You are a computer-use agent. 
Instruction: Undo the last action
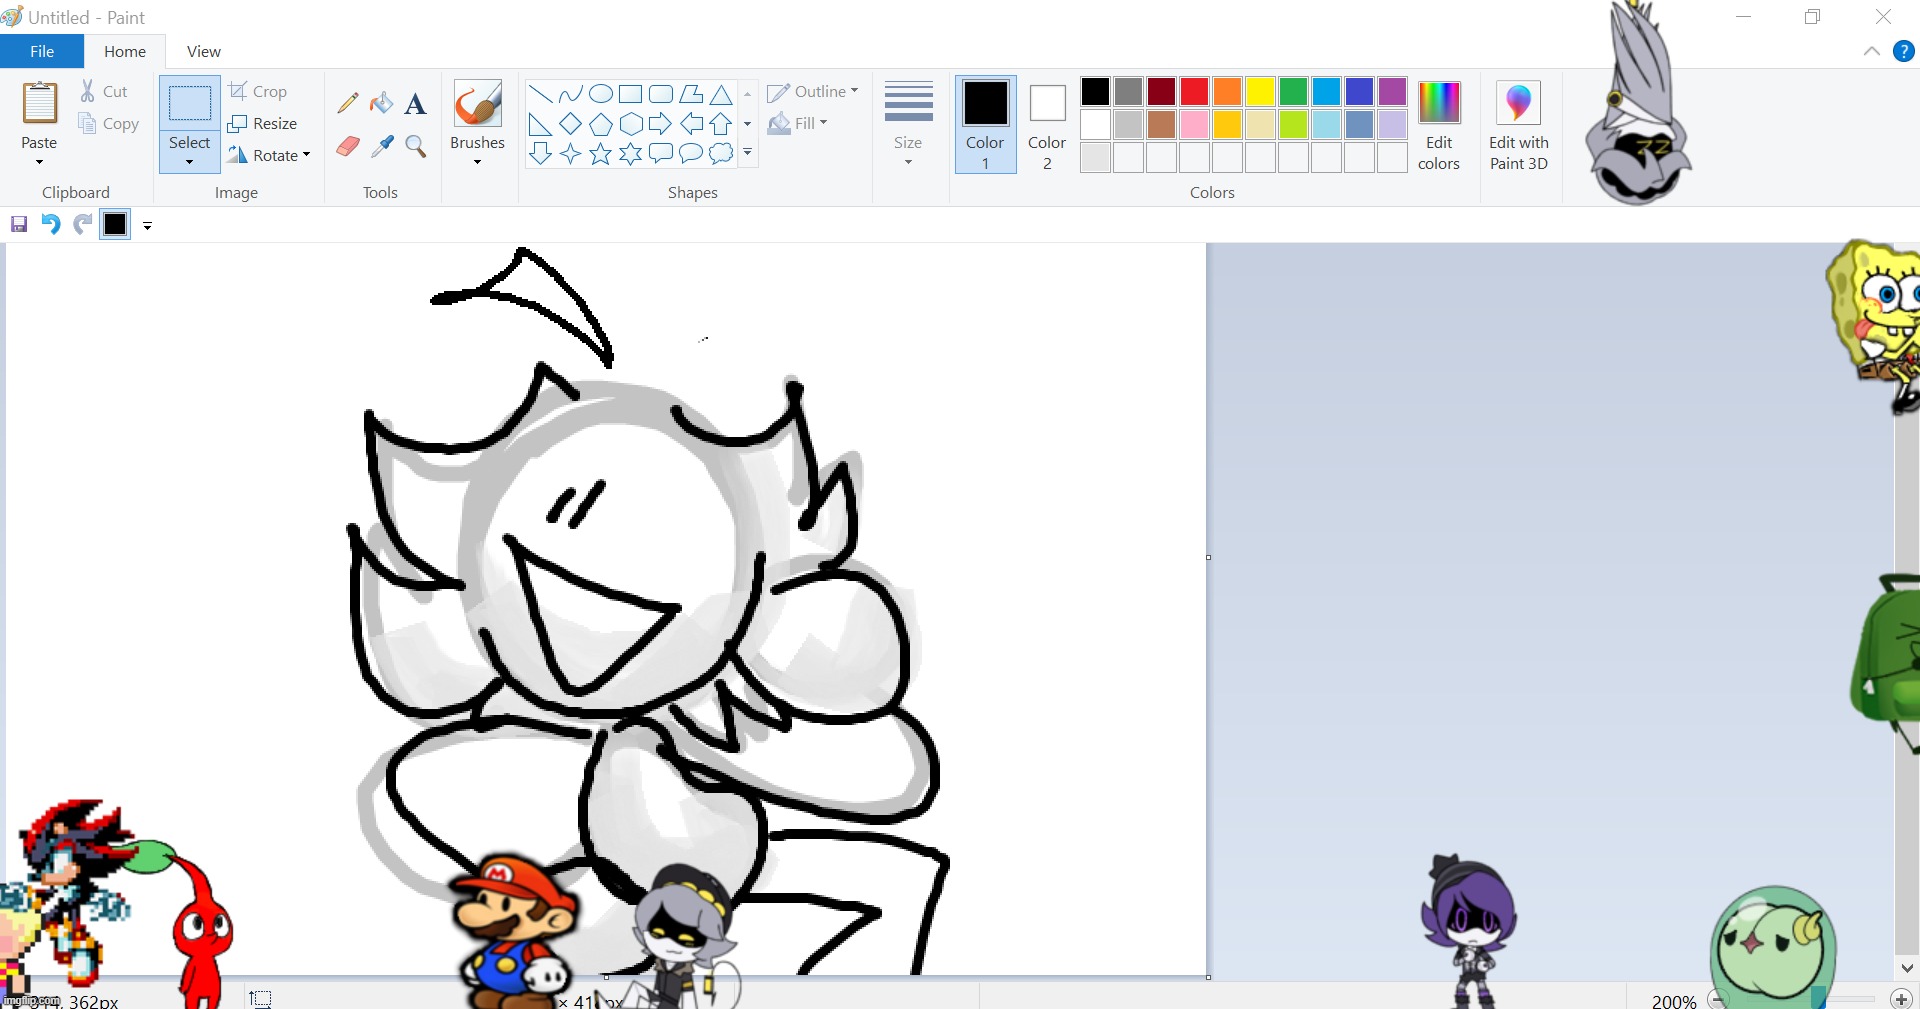click(50, 224)
